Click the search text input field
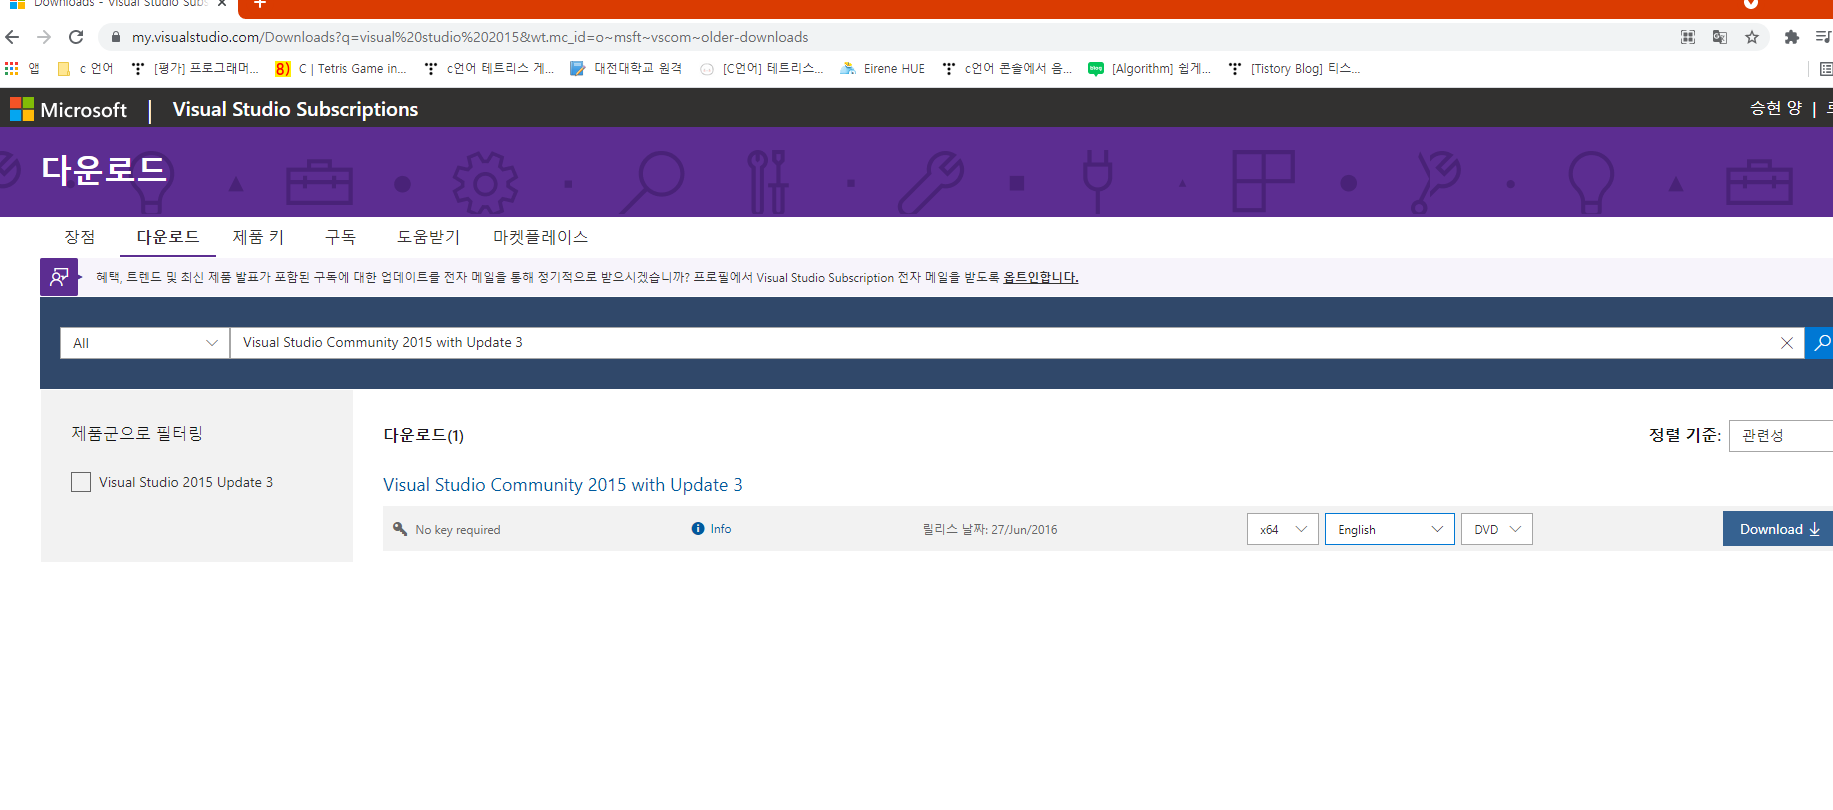1833x810 pixels. point(1003,343)
